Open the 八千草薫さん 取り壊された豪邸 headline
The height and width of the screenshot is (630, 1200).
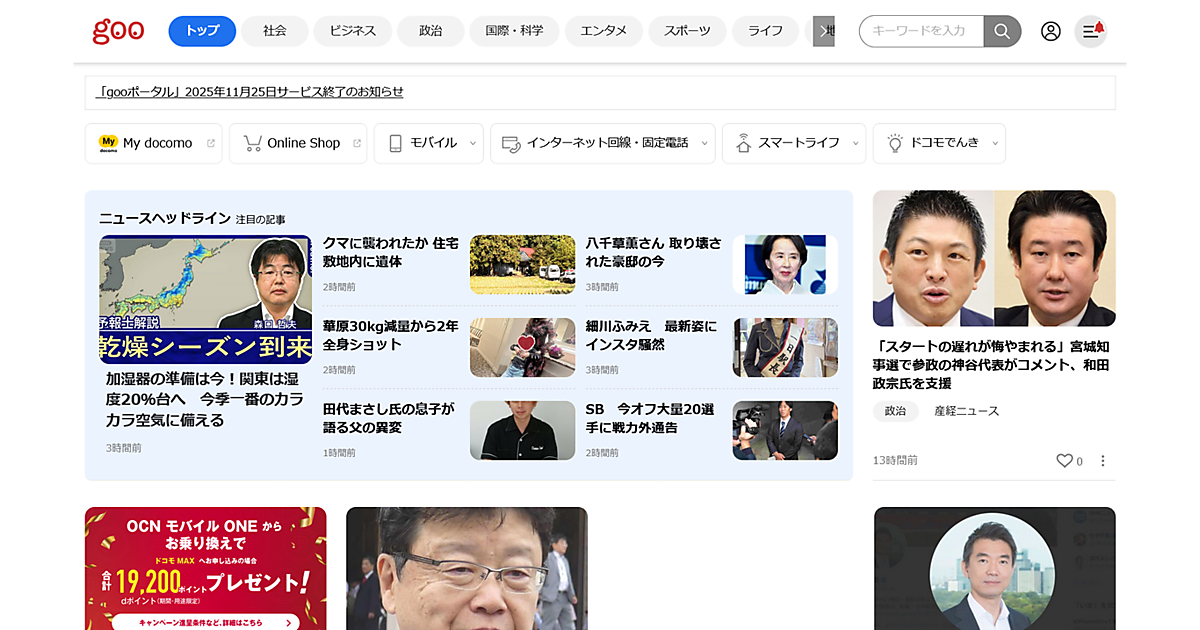(653, 252)
